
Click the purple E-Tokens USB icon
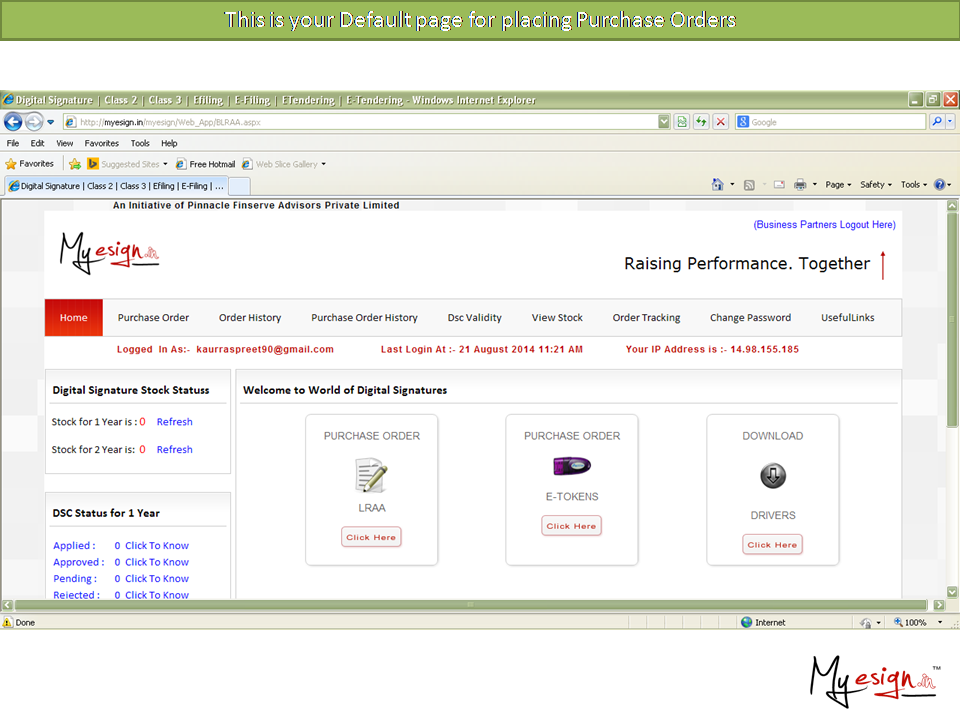click(x=571, y=466)
